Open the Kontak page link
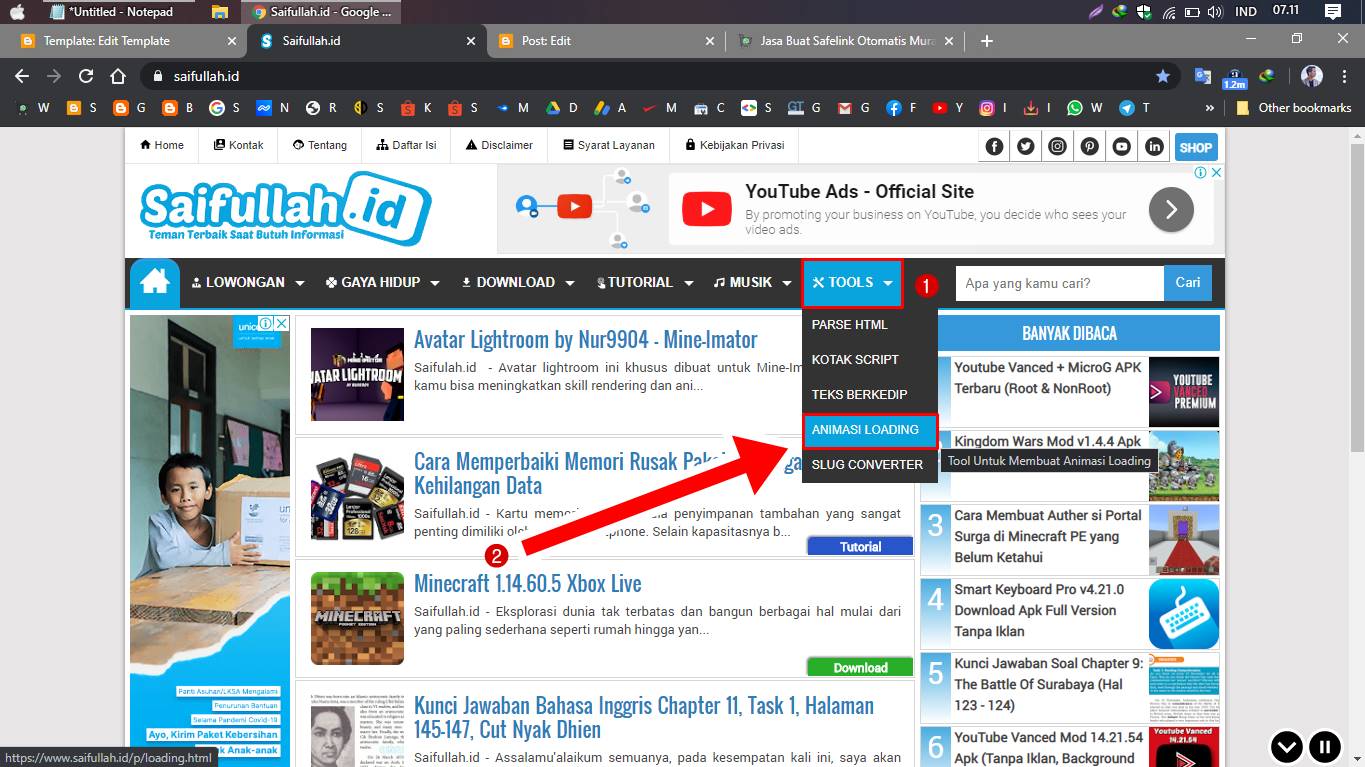 [x=239, y=145]
